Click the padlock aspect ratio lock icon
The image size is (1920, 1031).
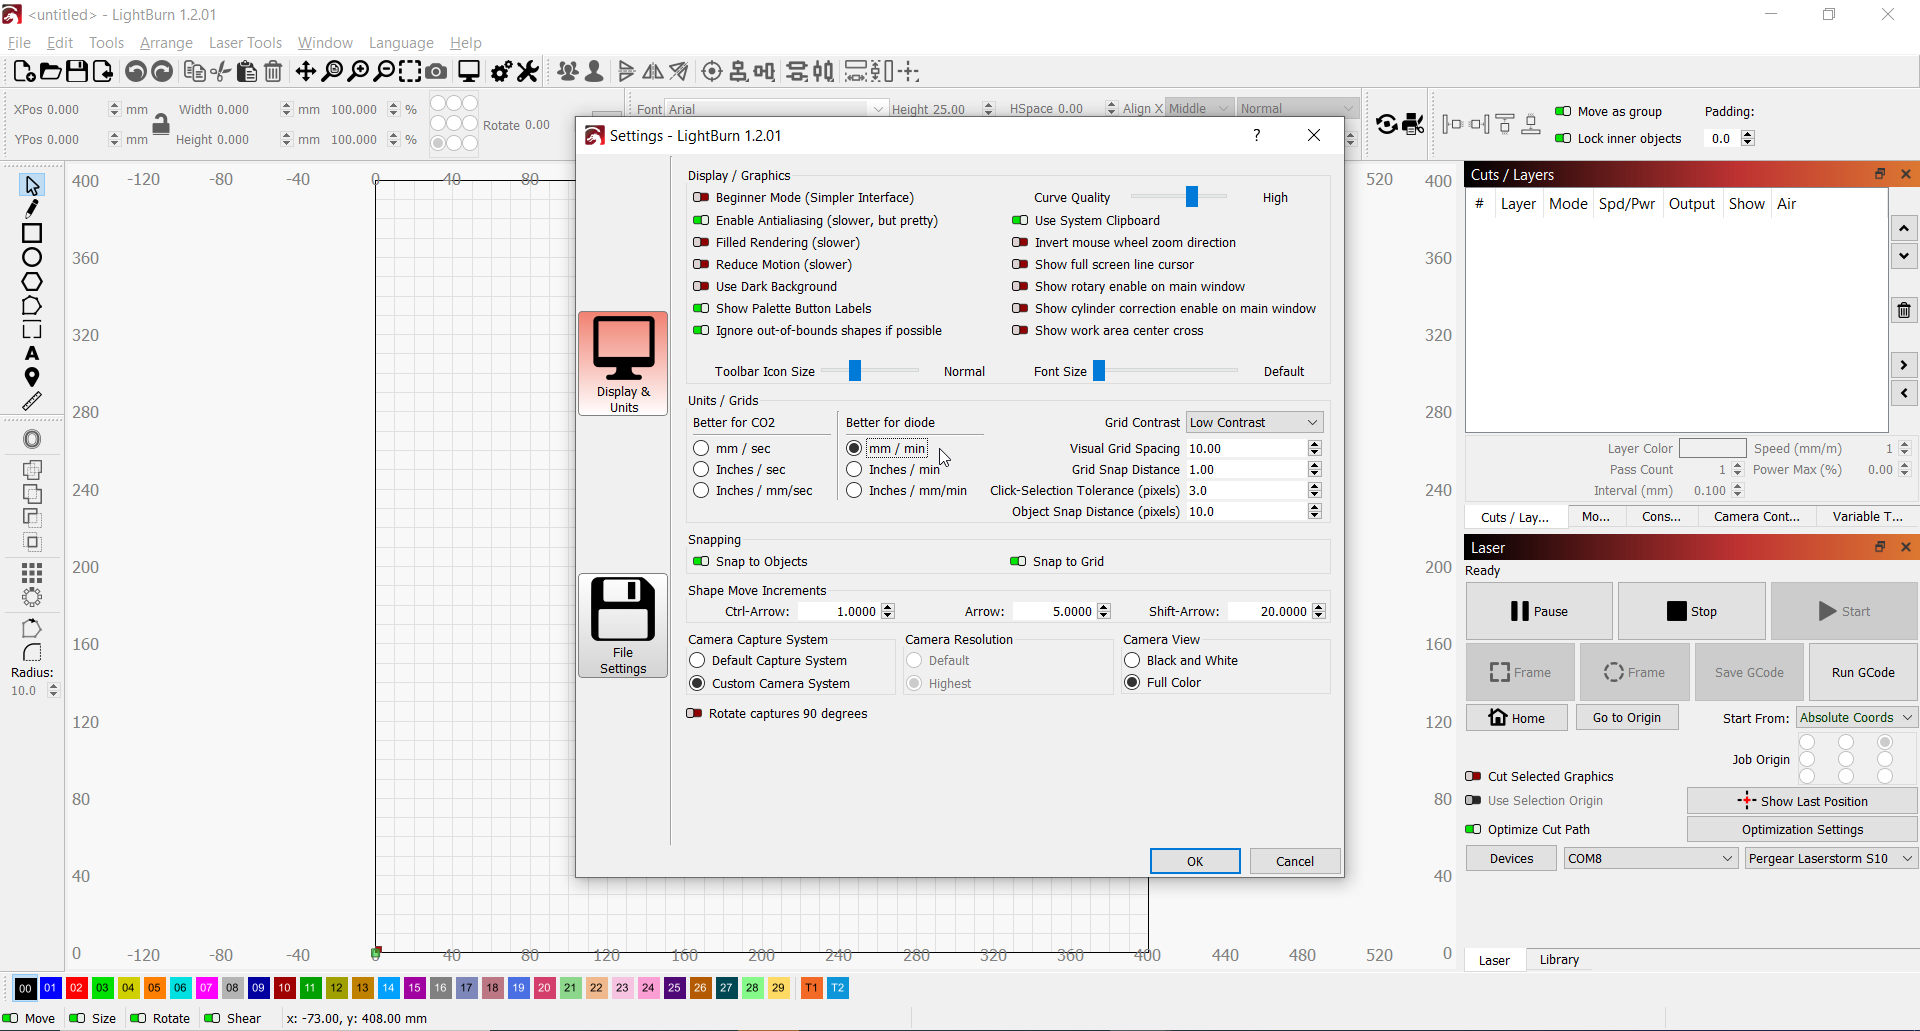pyautogui.click(x=161, y=124)
